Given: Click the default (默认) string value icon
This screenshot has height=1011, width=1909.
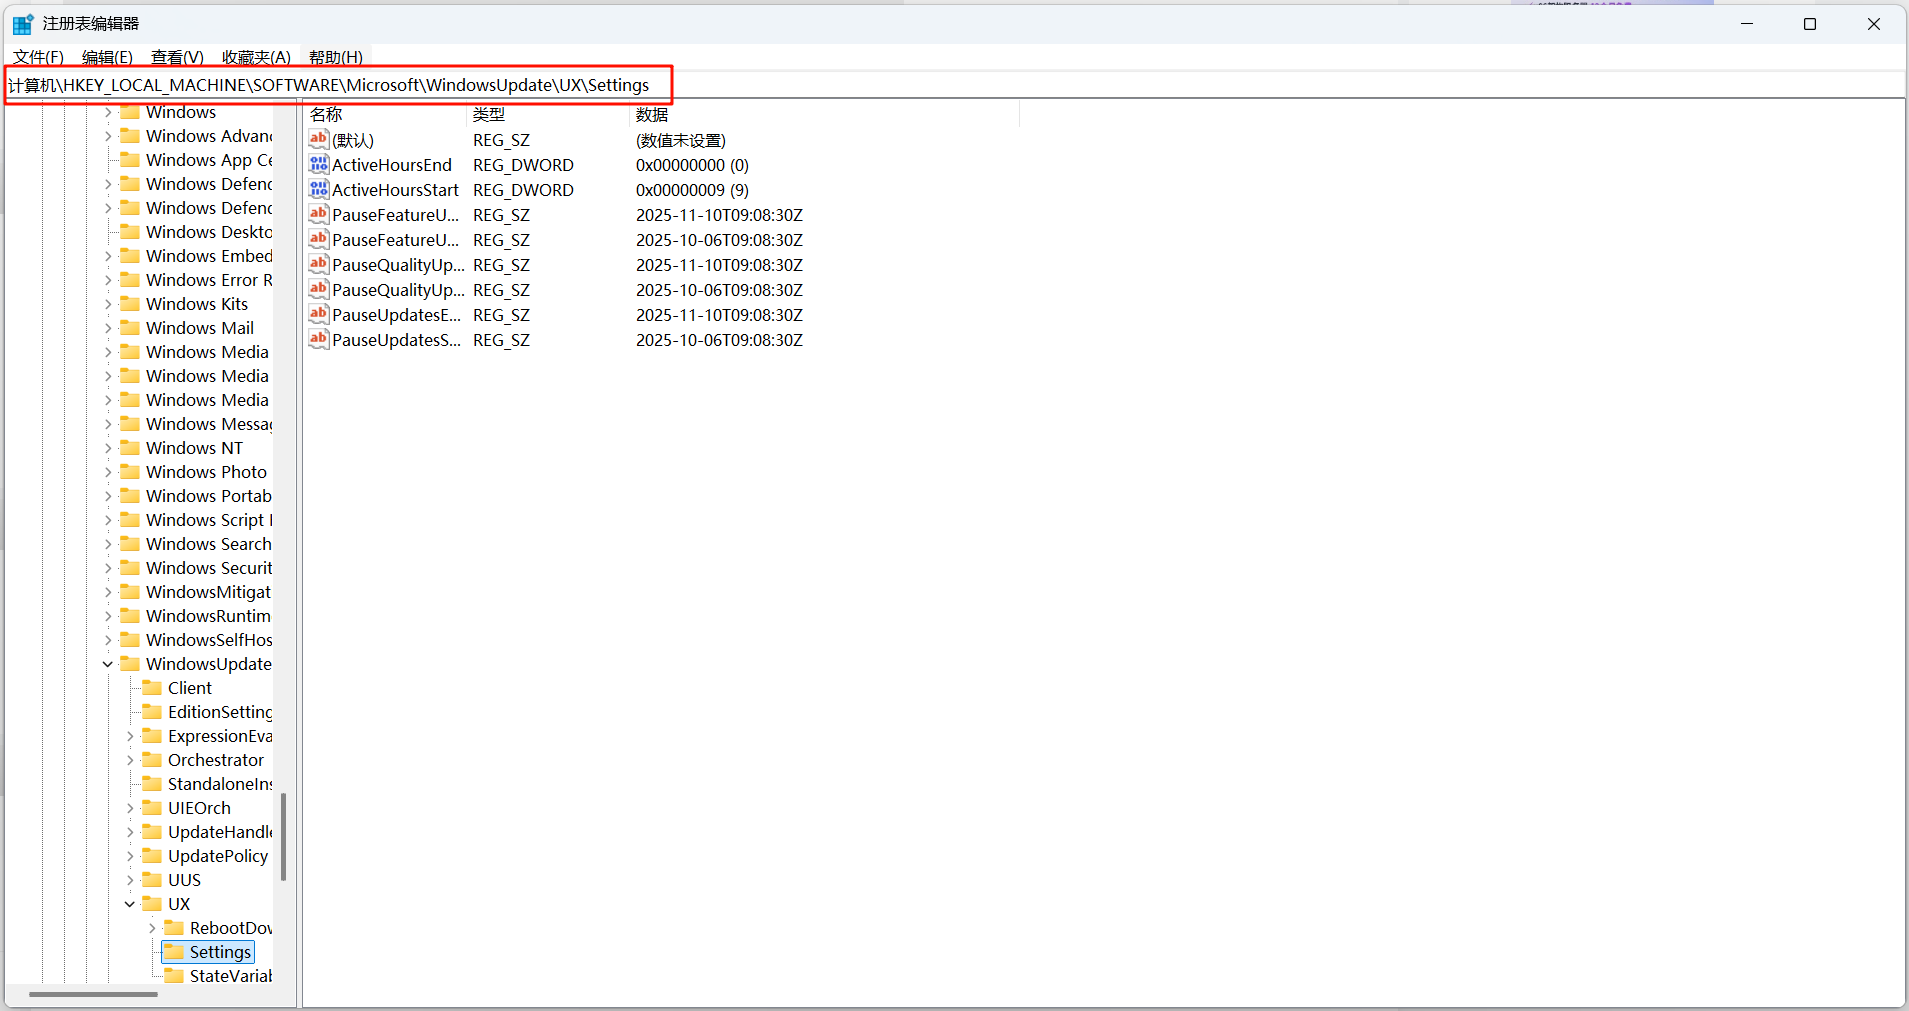Looking at the screenshot, I should 318,139.
